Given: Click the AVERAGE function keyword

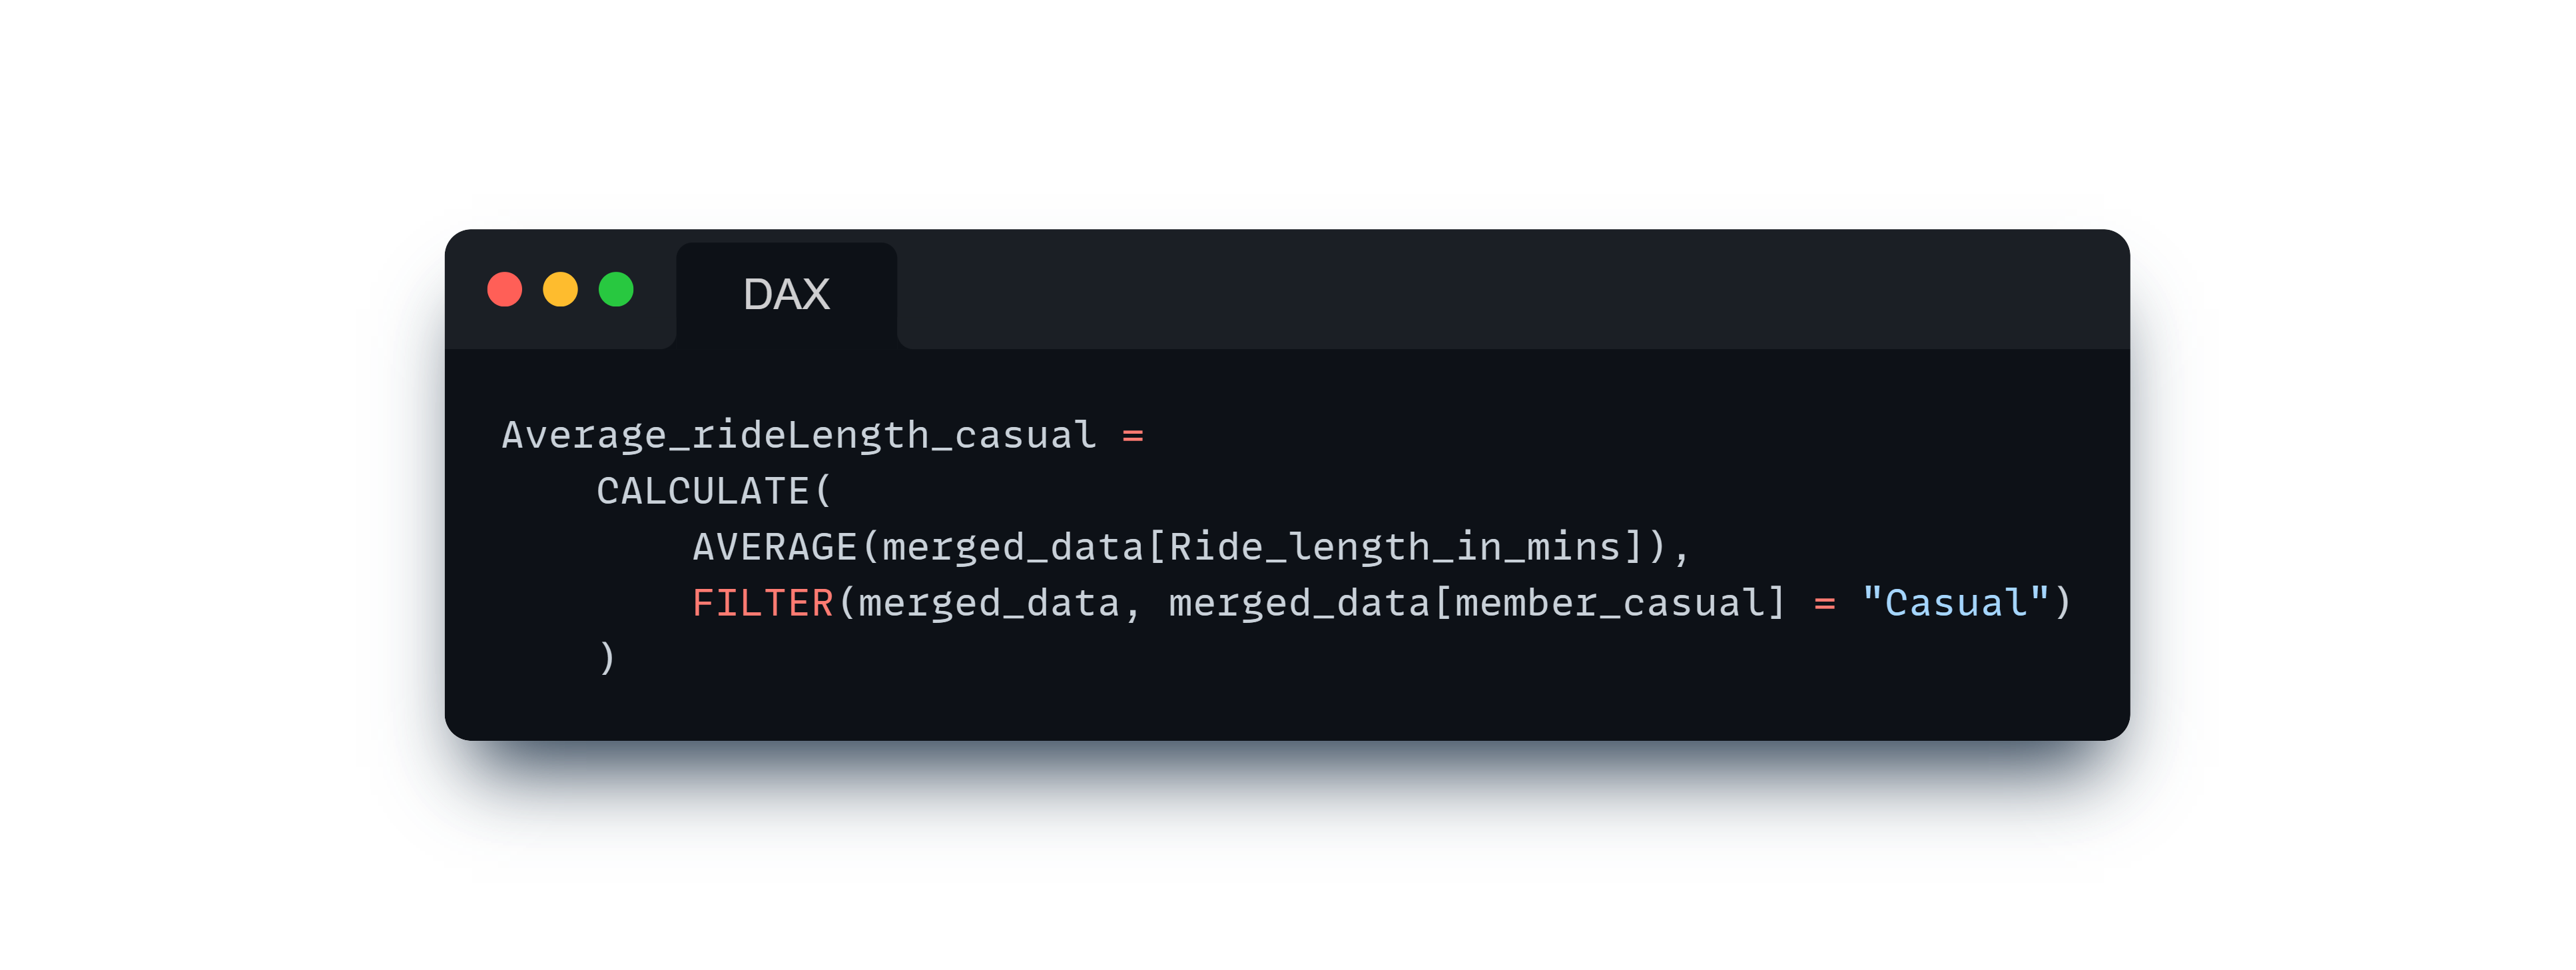Looking at the screenshot, I should click(775, 548).
